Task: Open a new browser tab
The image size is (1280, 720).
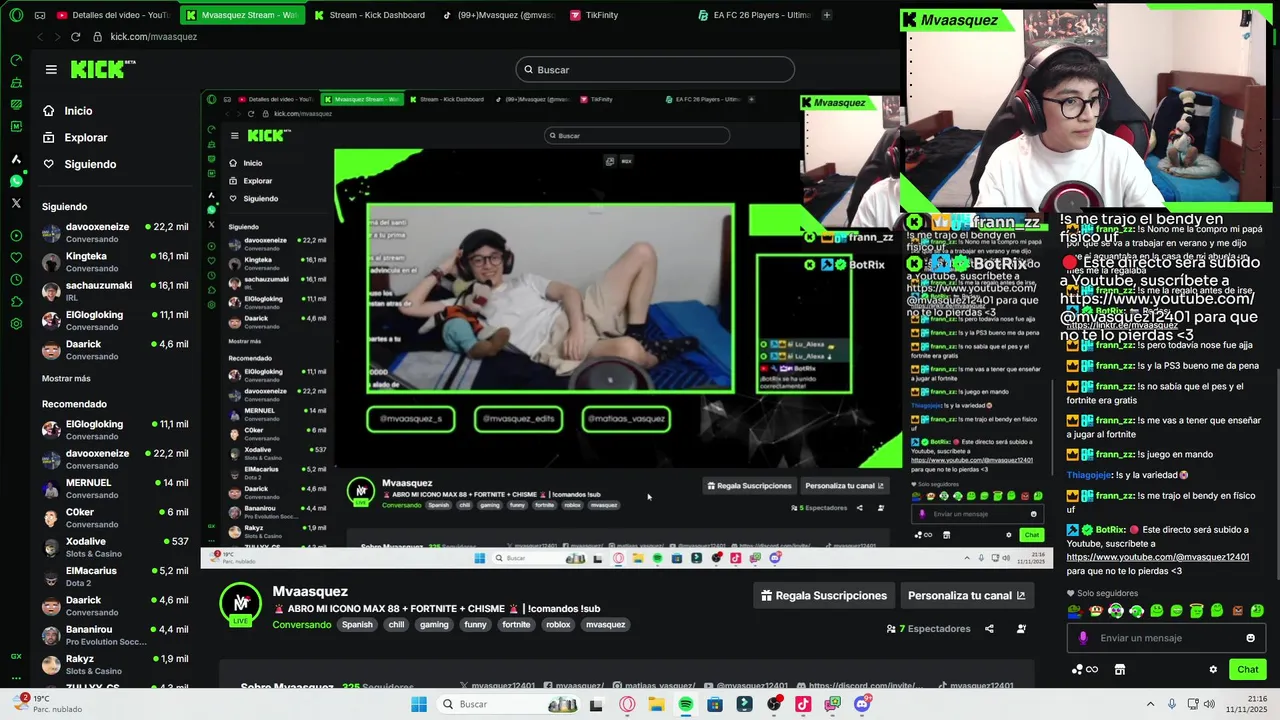Action: (x=827, y=15)
